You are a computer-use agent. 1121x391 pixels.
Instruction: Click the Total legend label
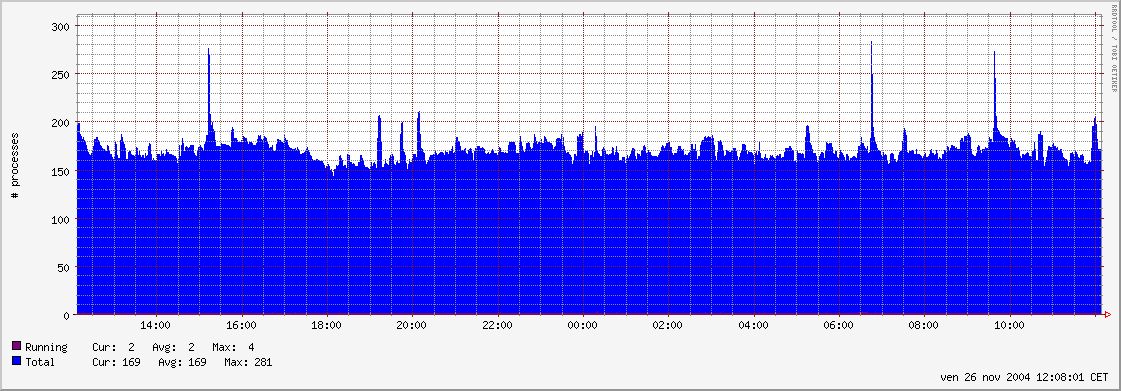coord(40,362)
